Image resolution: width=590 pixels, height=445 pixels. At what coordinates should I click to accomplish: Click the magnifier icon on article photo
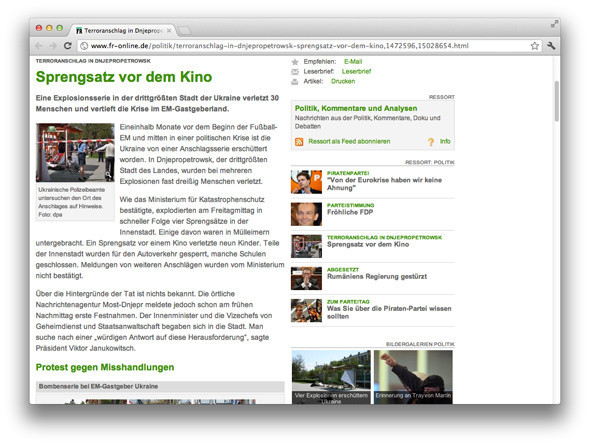[x=108, y=175]
